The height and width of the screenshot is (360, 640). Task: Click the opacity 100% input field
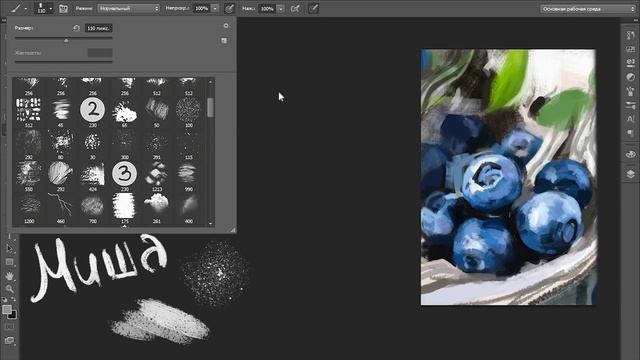pyautogui.click(x=202, y=8)
